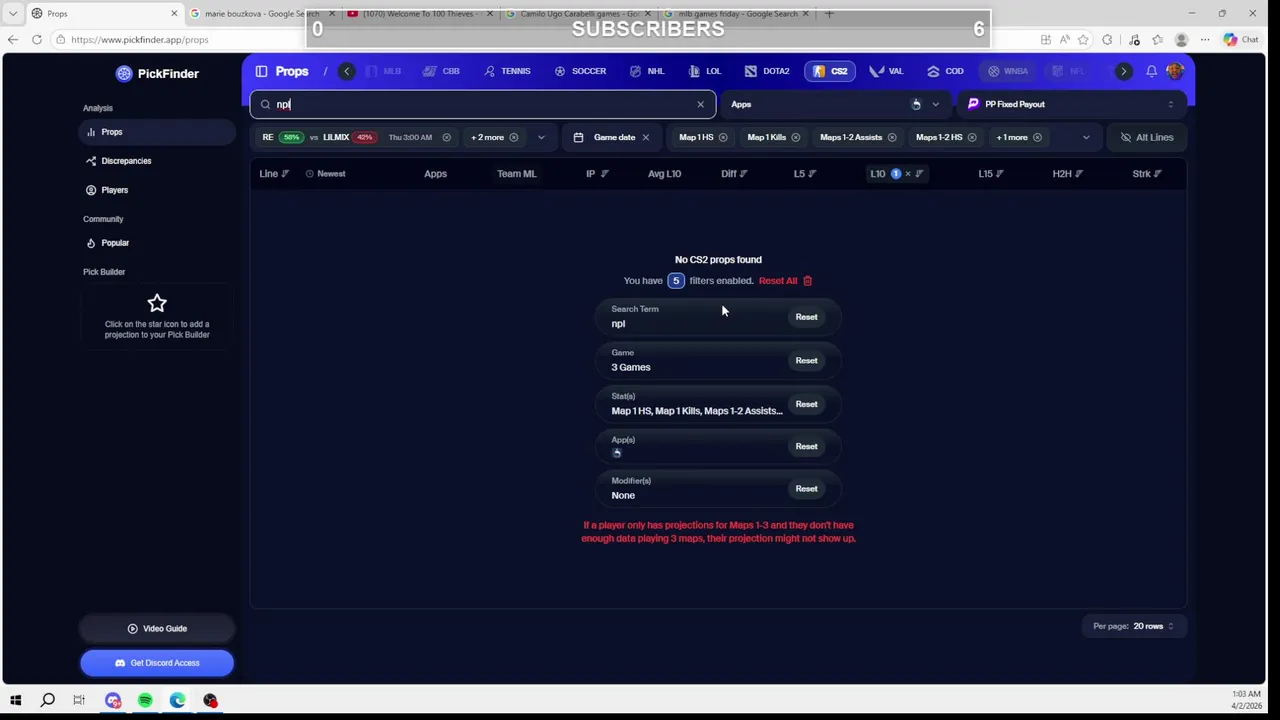Go to previous sports with left arrow
This screenshot has height=720, width=1280.
click(x=347, y=71)
